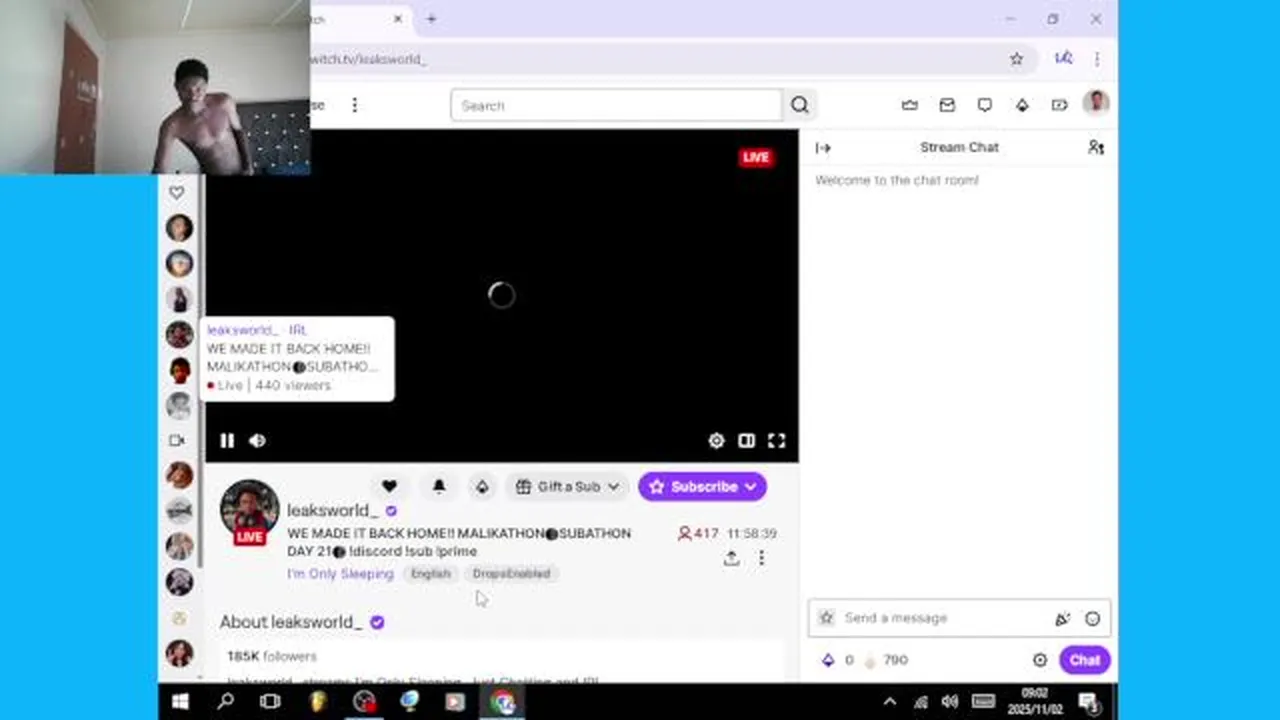Image resolution: width=1280 pixels, height=720 pixels.
Task: Open the I'm Only Sleeping category link
Action: pyautogui.click(x=340, y=573)
